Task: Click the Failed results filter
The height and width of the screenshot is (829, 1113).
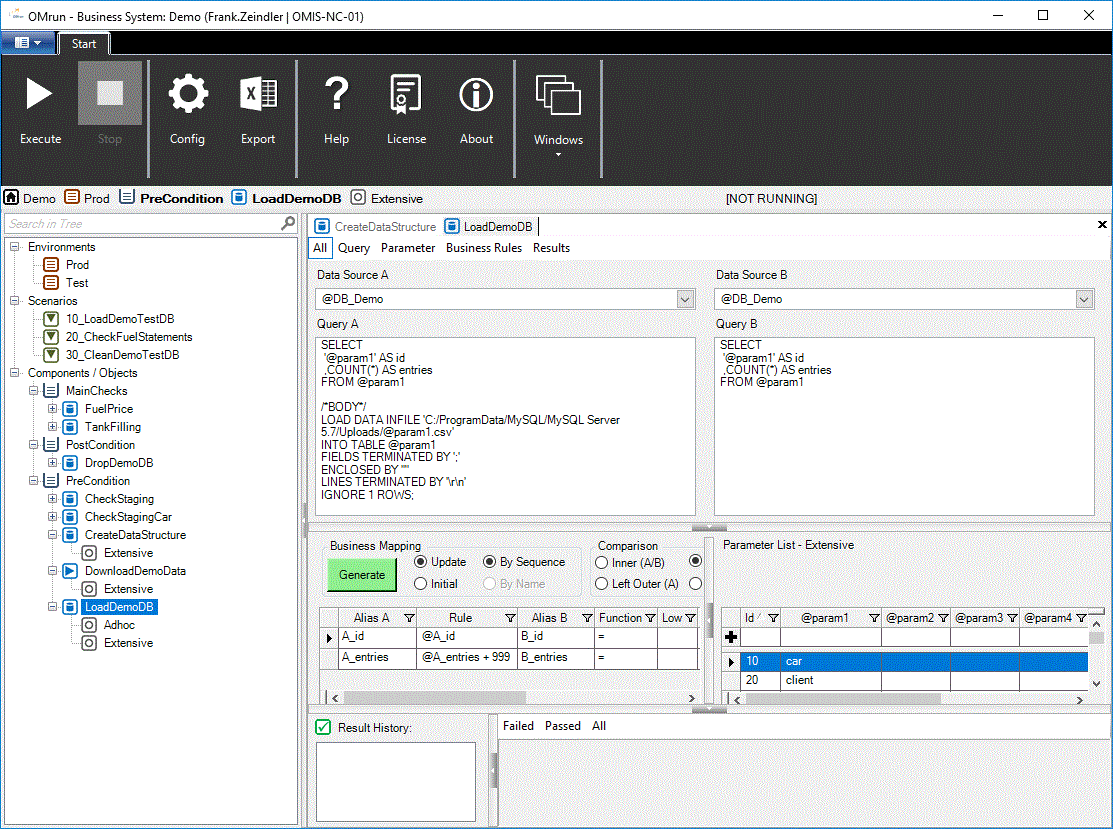Action: pyautogui.click(x=518, y=725)
